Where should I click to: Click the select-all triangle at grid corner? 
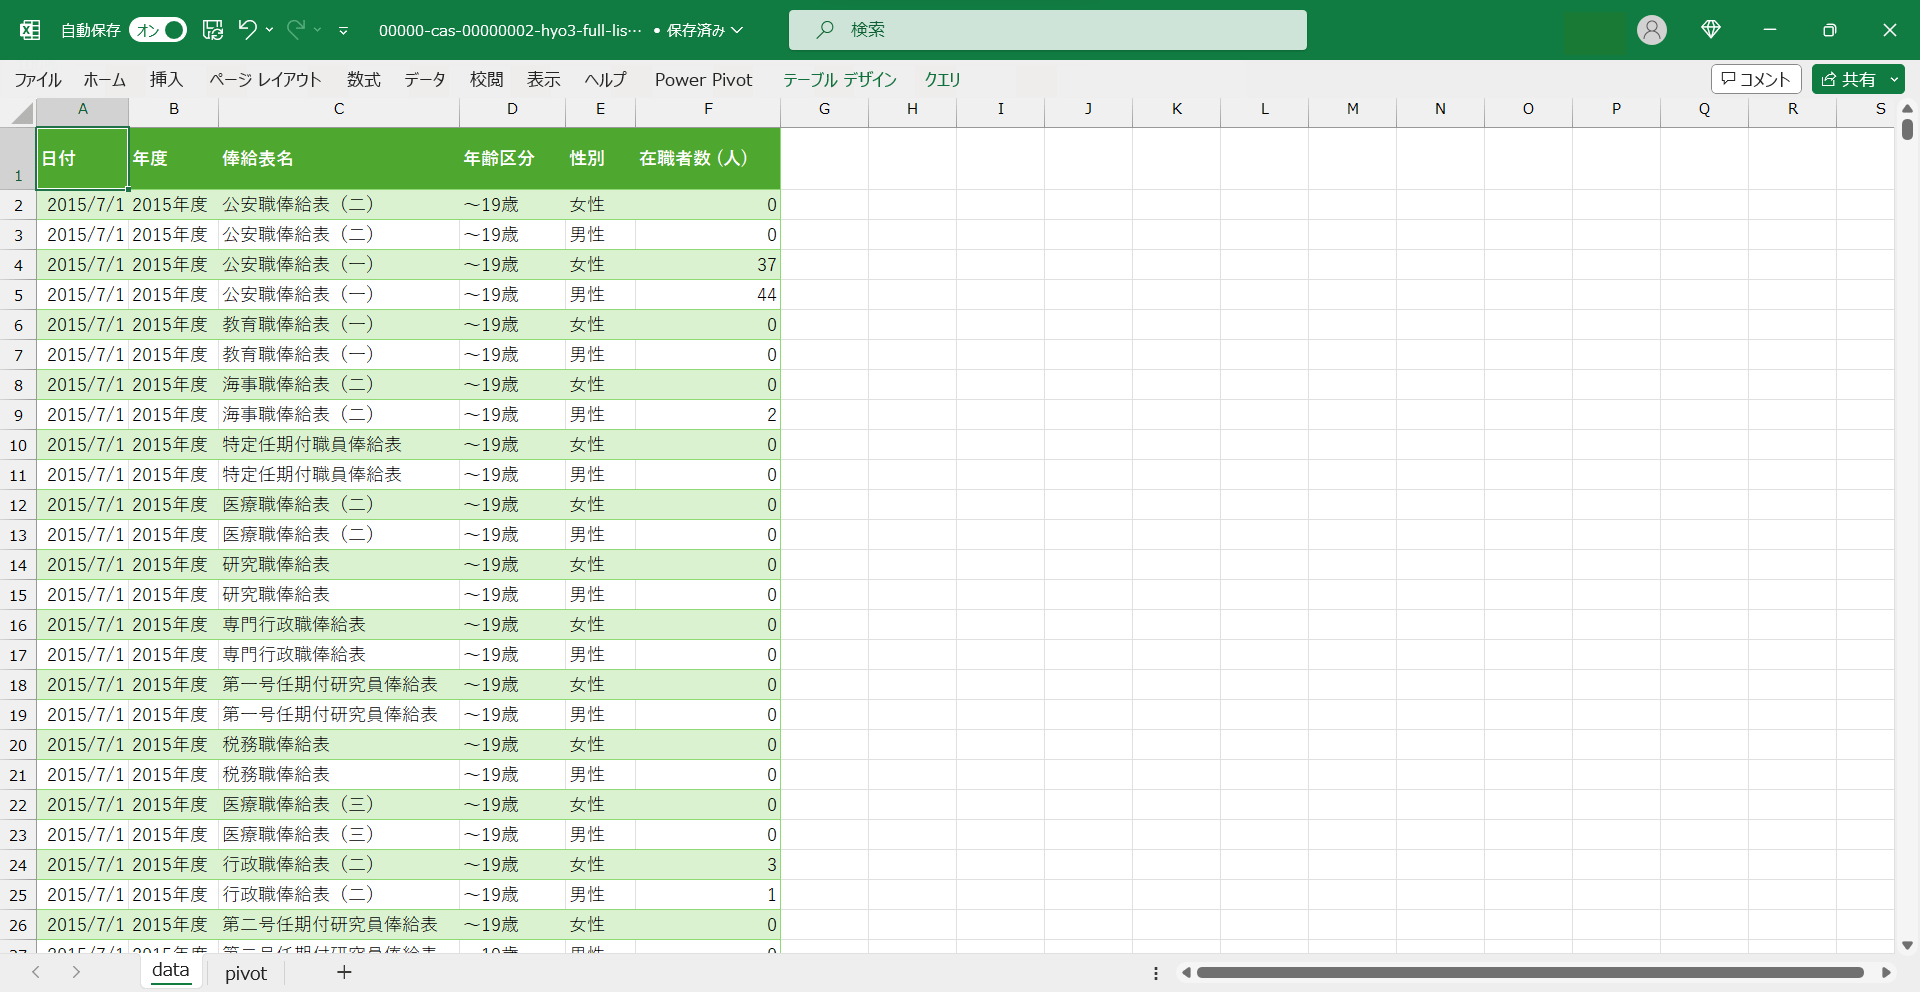[22, 114]
